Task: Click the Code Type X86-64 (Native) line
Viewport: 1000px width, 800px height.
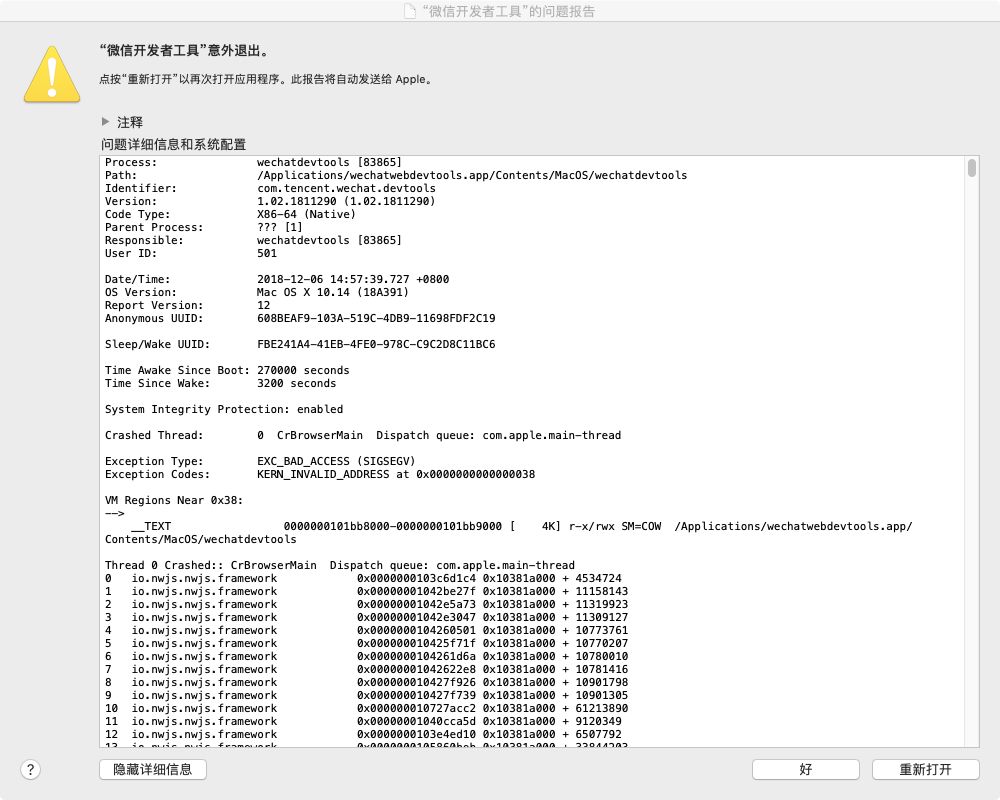Action: (x=230, y=214)
